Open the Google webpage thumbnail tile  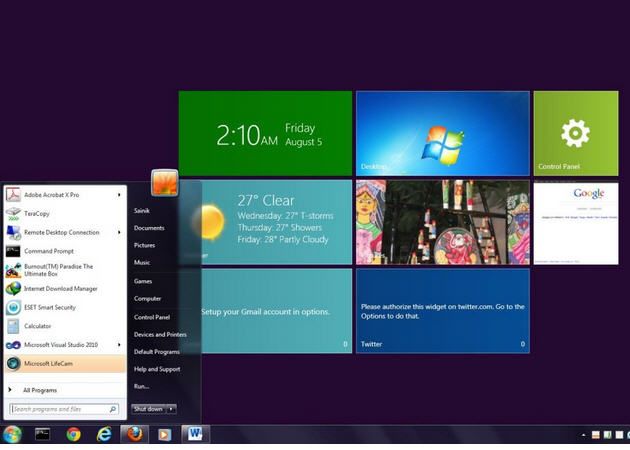pyautogui.click(x=575, y=222)
